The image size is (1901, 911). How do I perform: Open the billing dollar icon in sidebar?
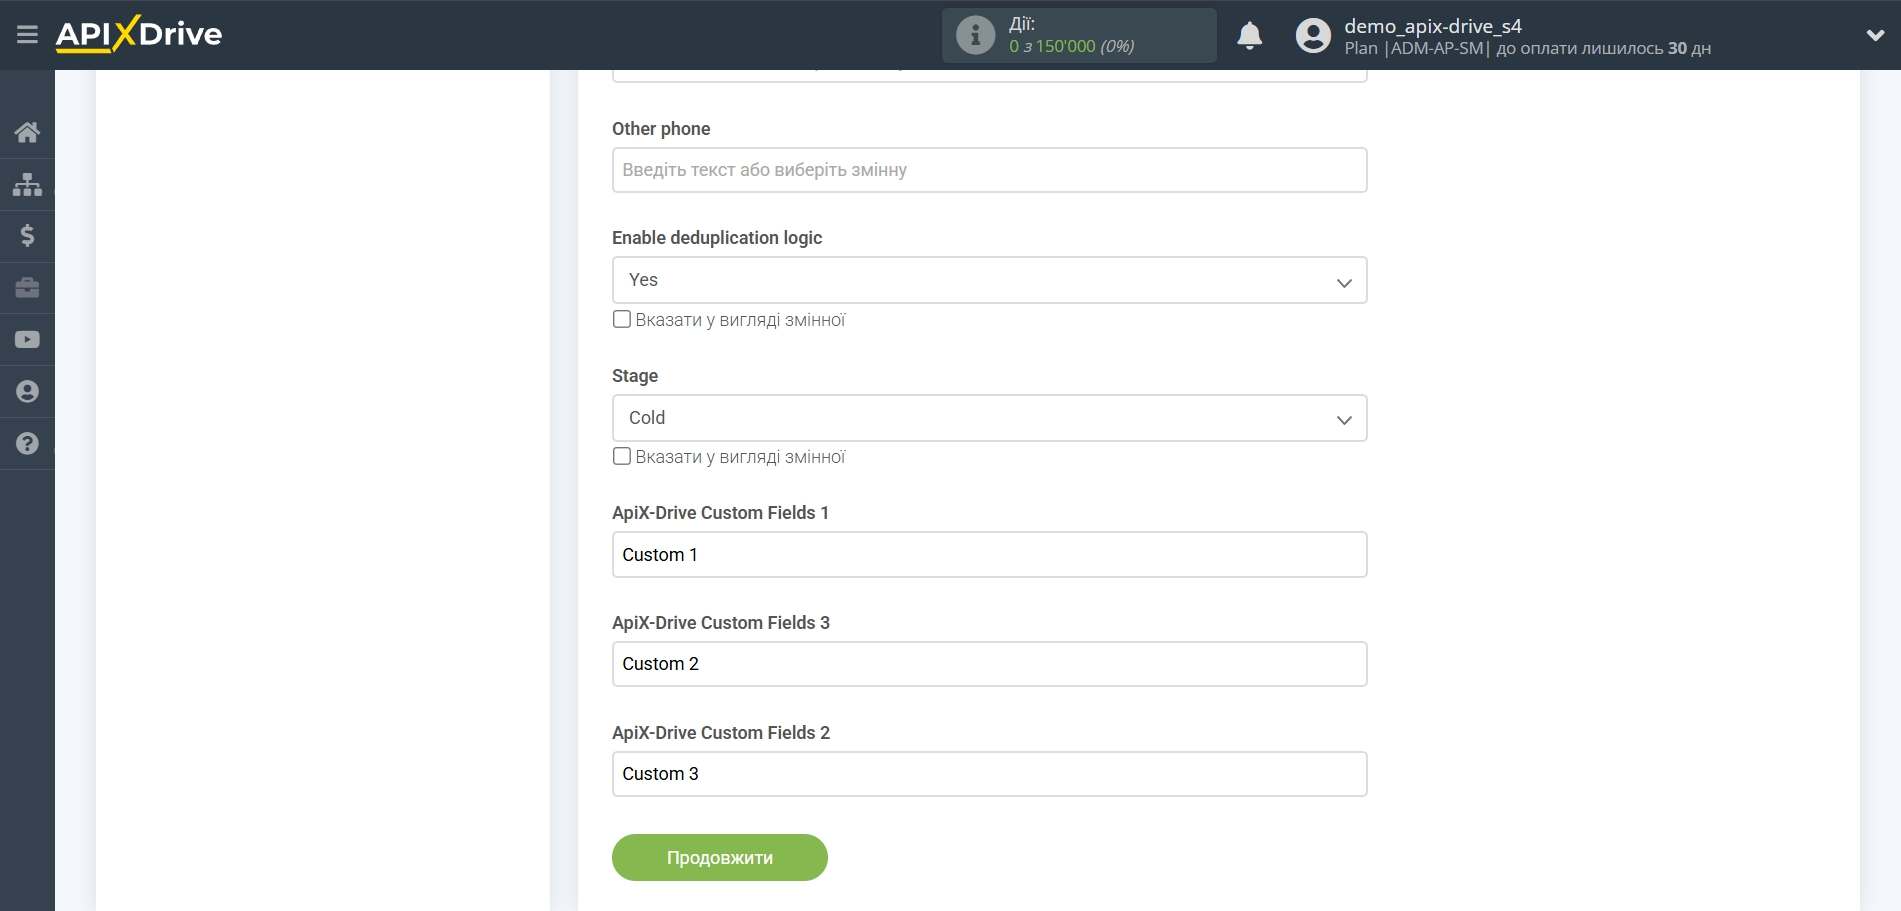(27, 236)
